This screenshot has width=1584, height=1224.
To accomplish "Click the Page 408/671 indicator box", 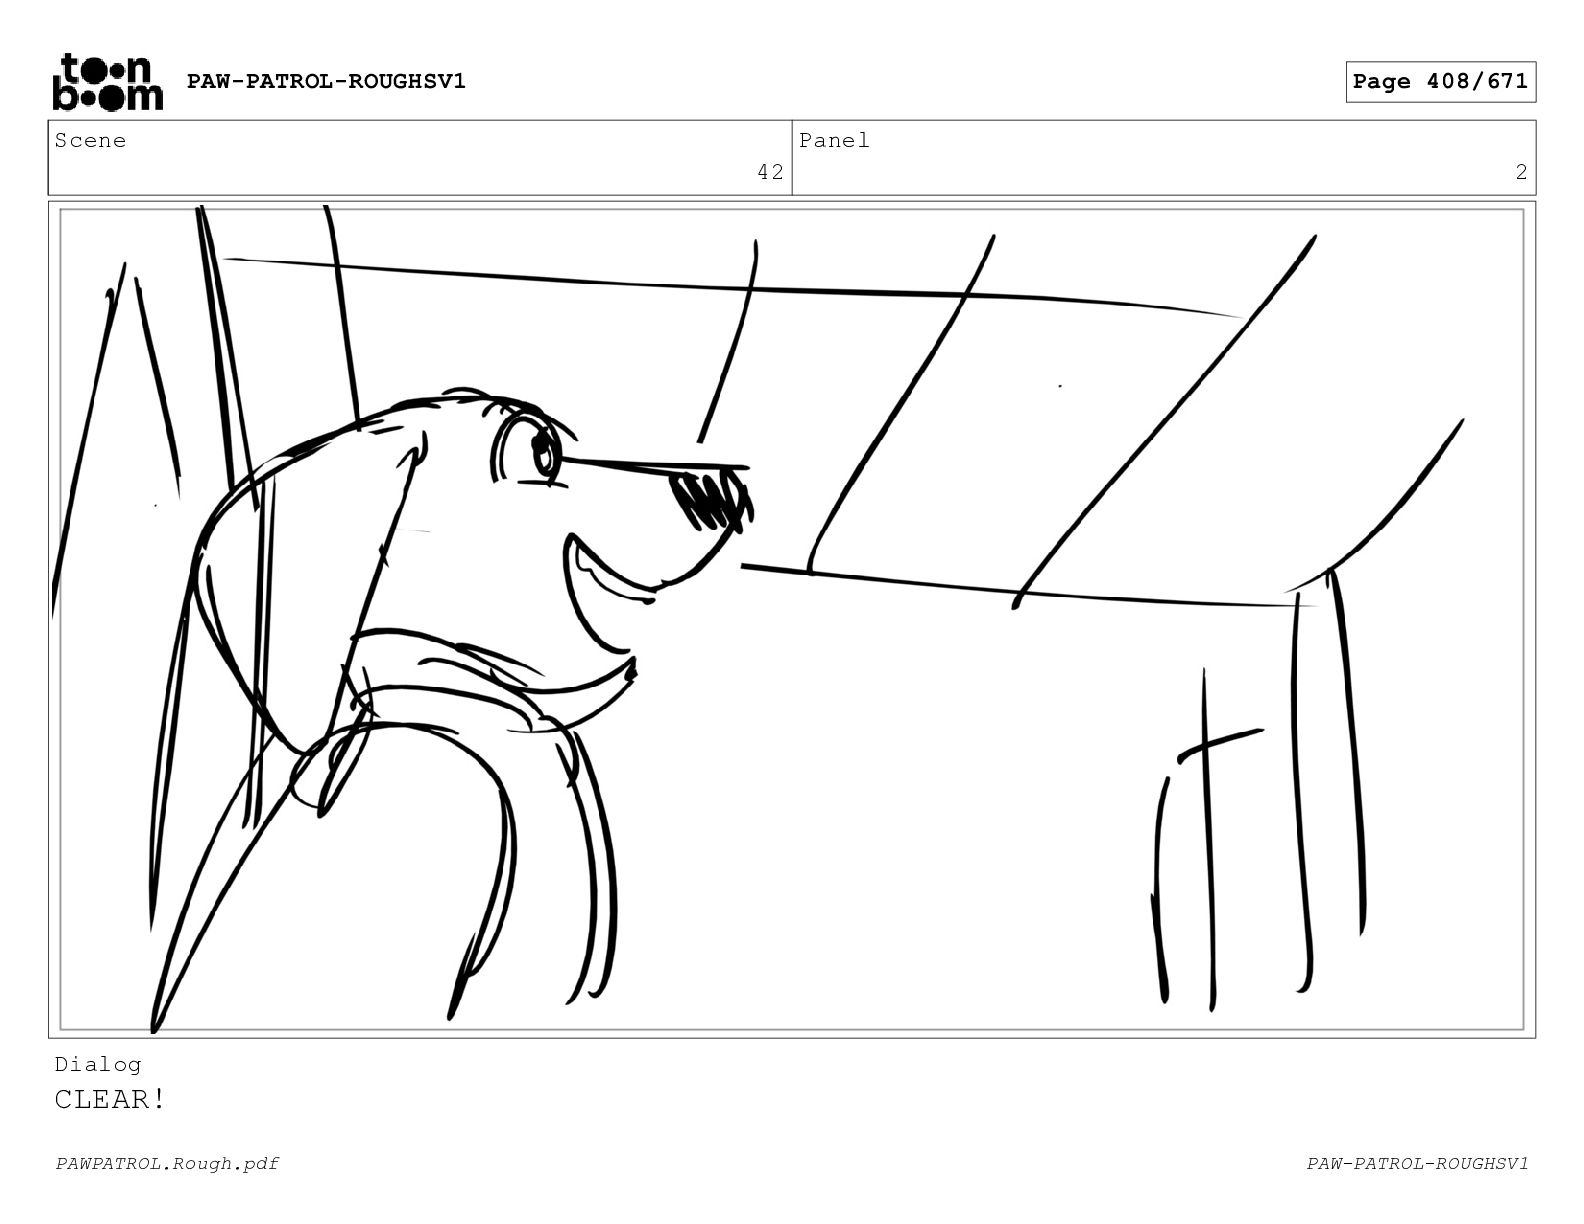I will 1440,82.
